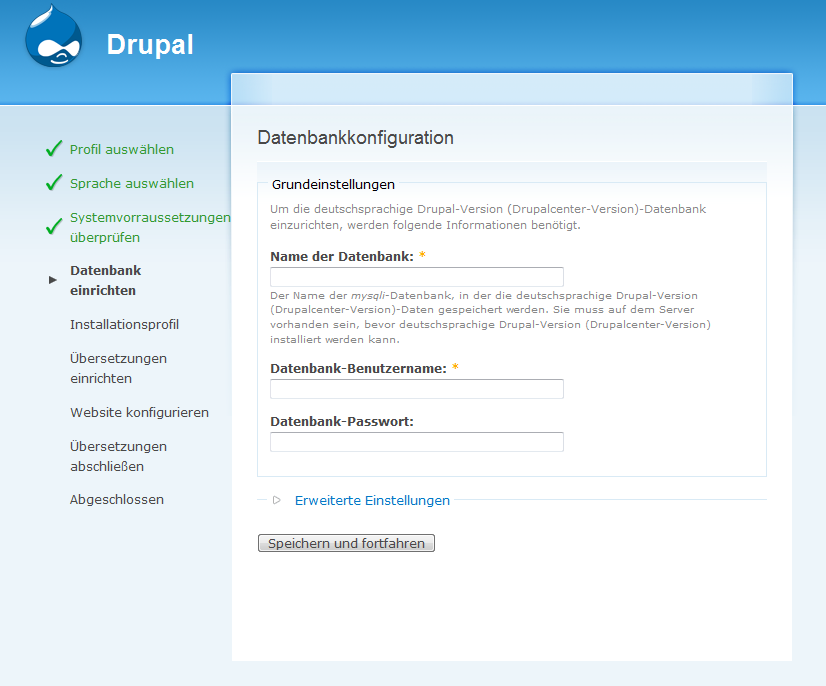
Task: Select Sprache auswählen step in sidebar
Action: (x=132, y=183)
